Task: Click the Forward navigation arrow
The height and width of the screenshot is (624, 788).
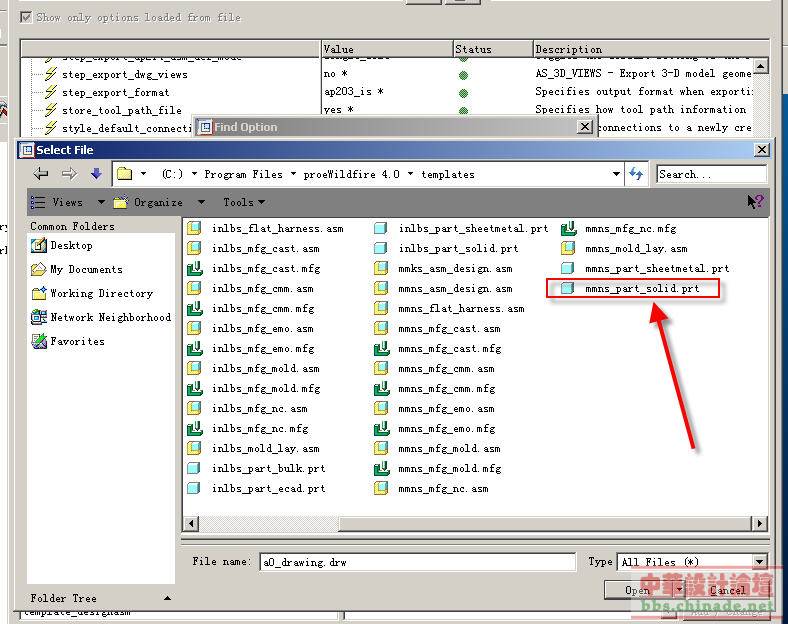Action: (69, 174)
